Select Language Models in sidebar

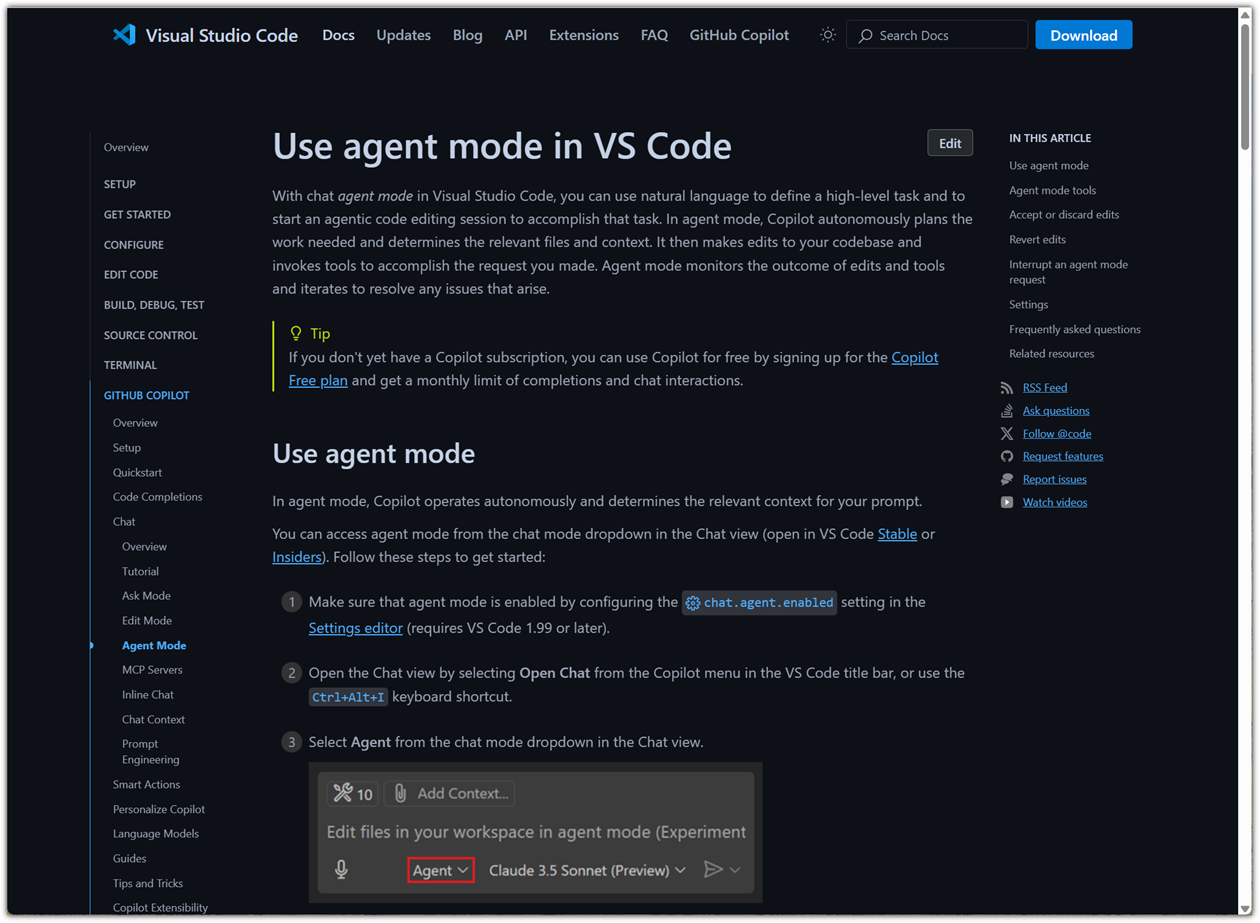click(x=156, y=834)
